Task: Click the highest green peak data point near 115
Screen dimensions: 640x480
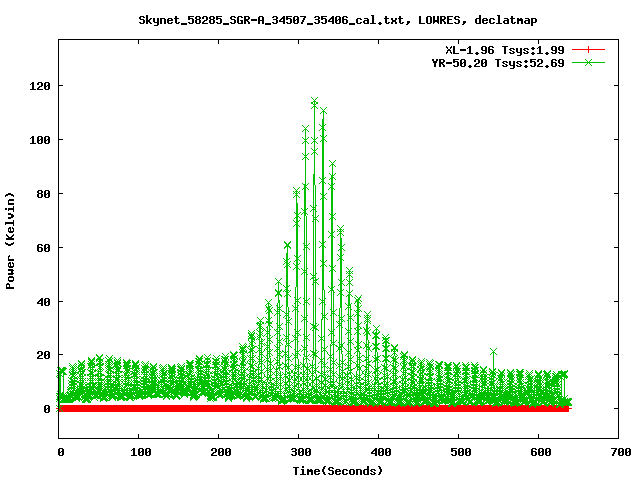Action: 314,100
